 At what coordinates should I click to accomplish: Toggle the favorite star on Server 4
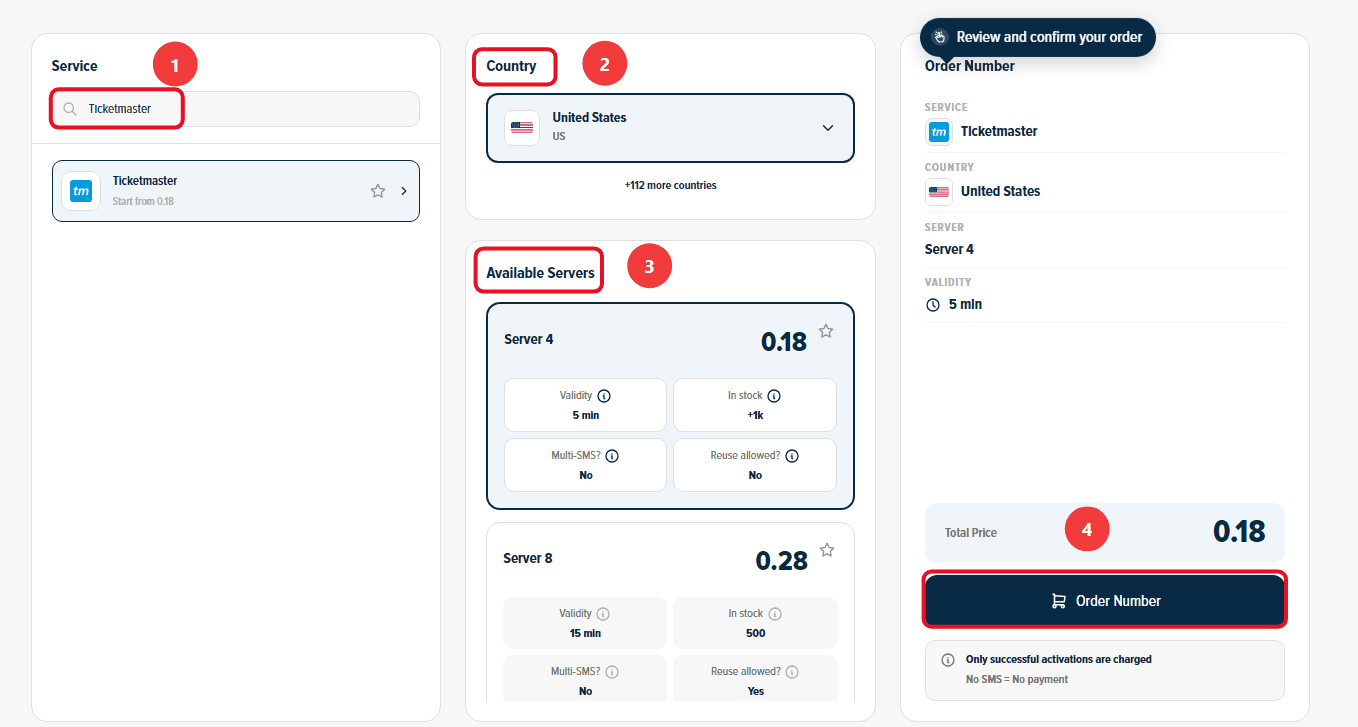point(826,331)
